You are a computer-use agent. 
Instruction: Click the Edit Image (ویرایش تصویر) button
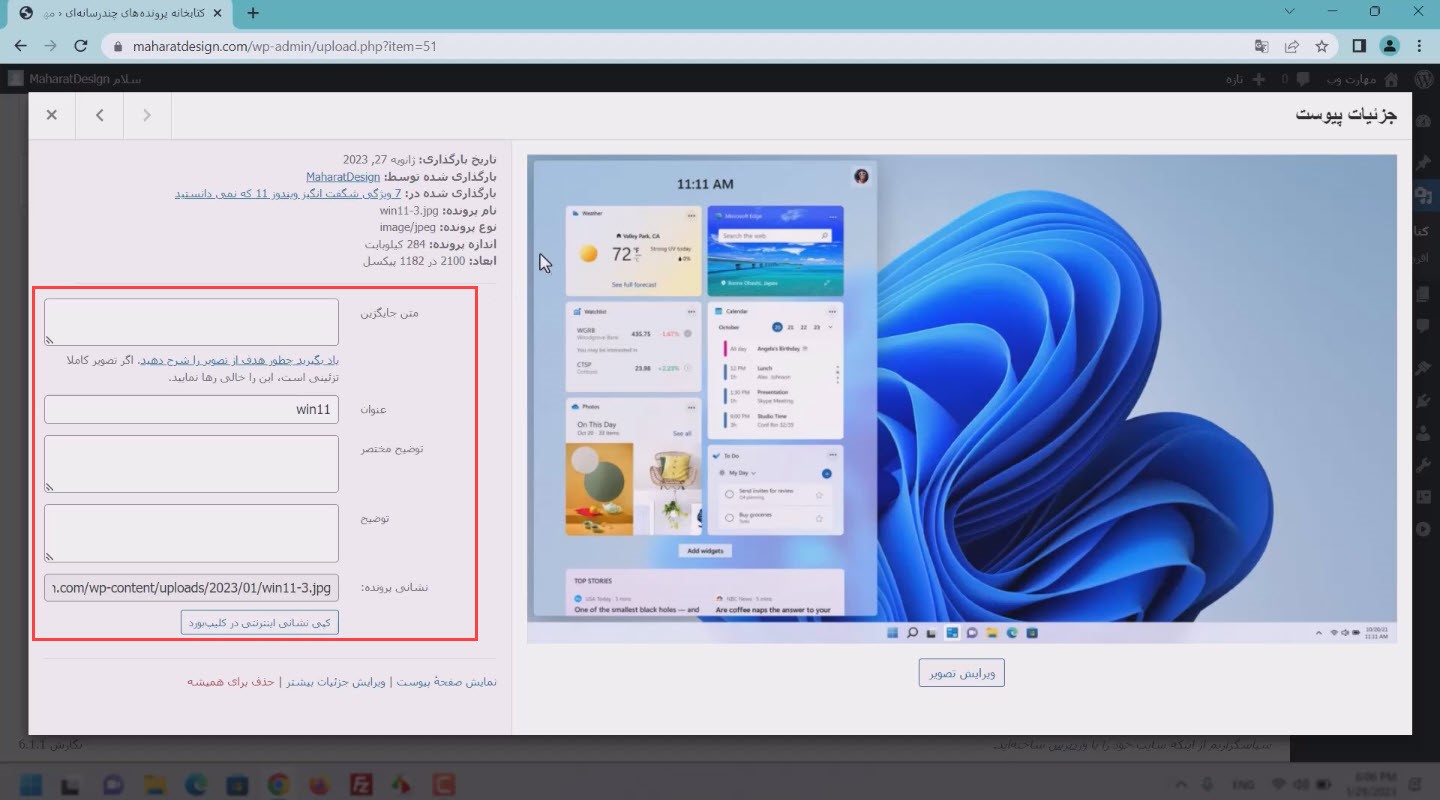pos(961,673)
